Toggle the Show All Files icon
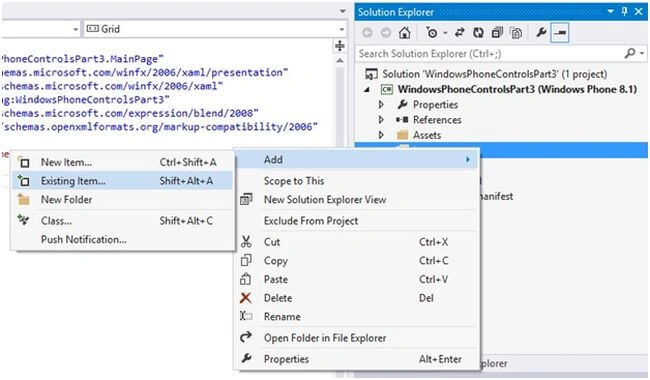 click(x=516, y=32)
